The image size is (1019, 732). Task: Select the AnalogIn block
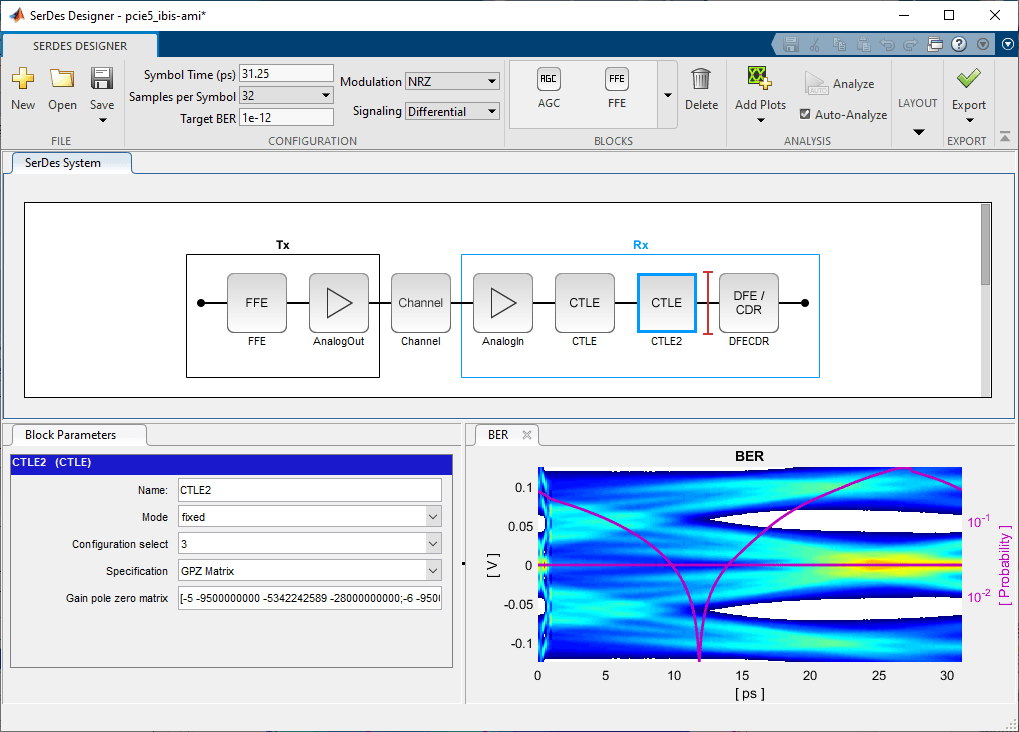[502, 303]
